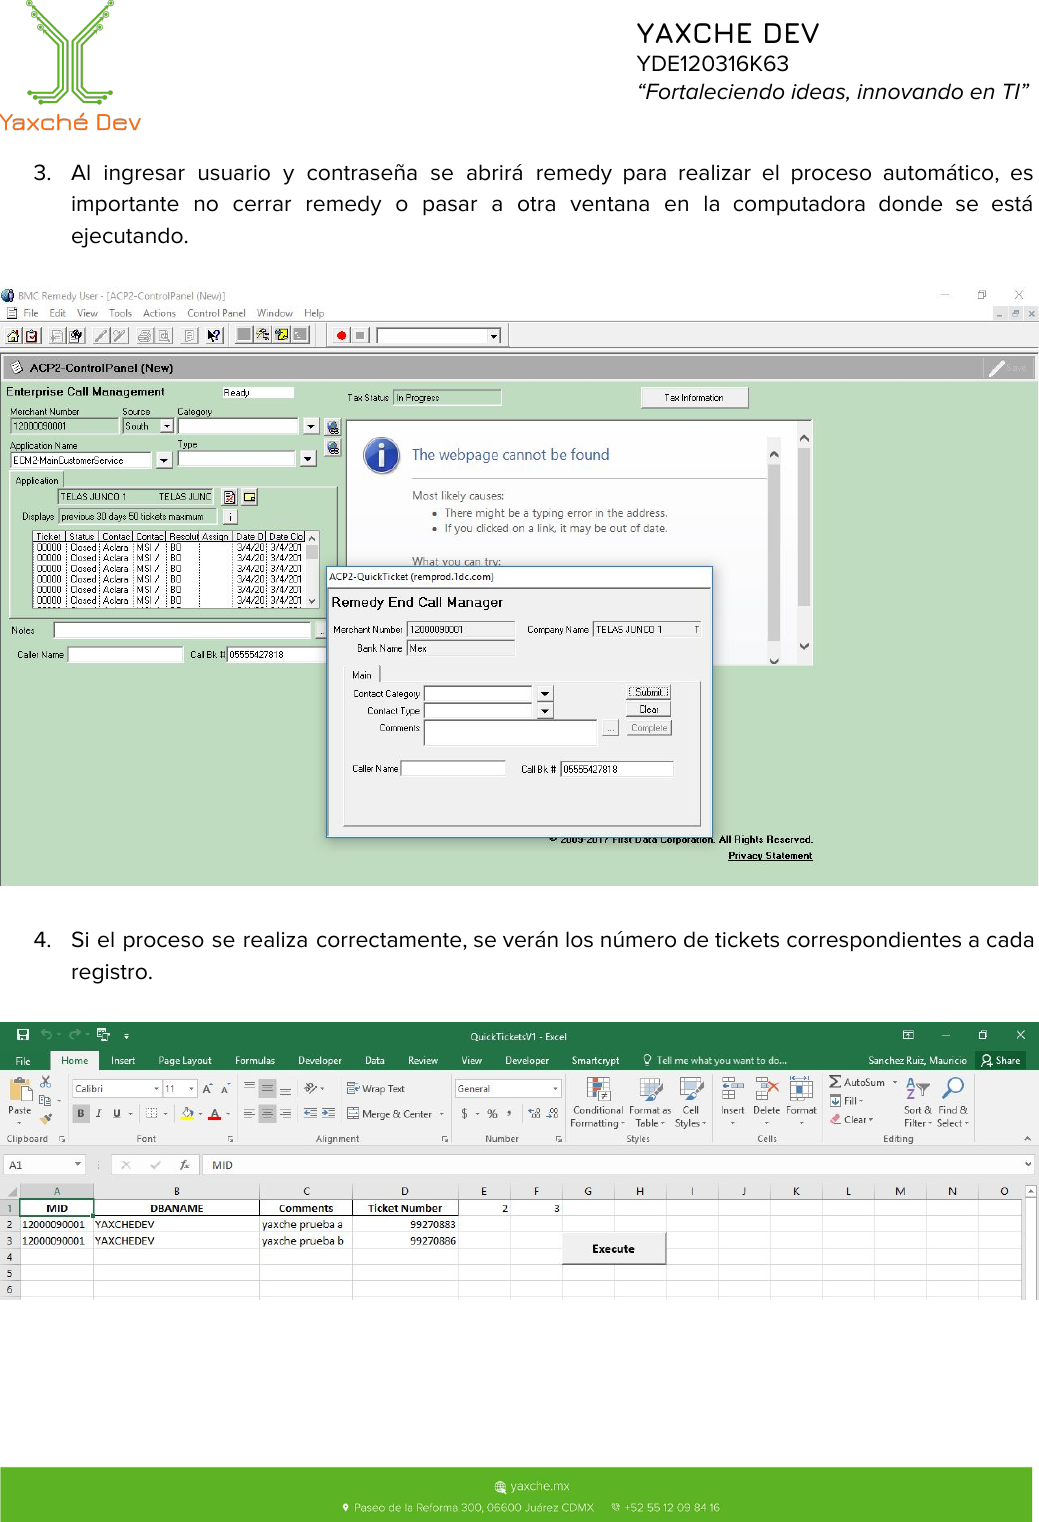The image size is (1039, 1522).
Task: Click the context help arrow icon in Remedy
Action: coord(214,336)
